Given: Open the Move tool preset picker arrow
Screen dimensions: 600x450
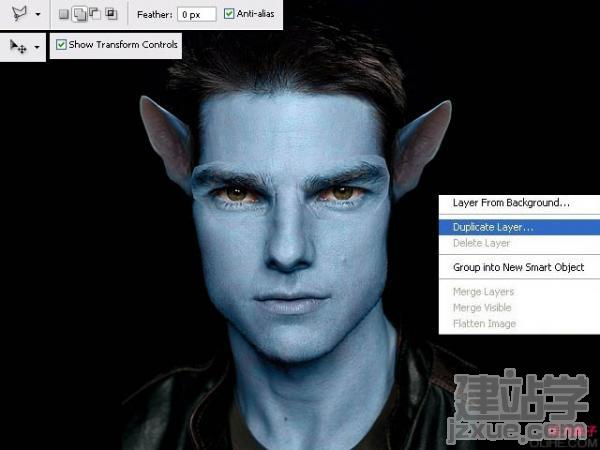Looking at the screenshot, I should [37, 47].
